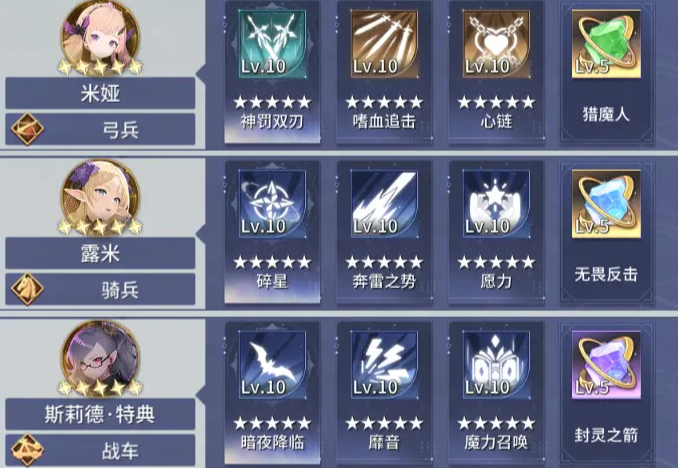Viewport: 678px width, 468px height.
Task: Select the 神罚双刃 skill icon
Action: [x=272, y=45]
